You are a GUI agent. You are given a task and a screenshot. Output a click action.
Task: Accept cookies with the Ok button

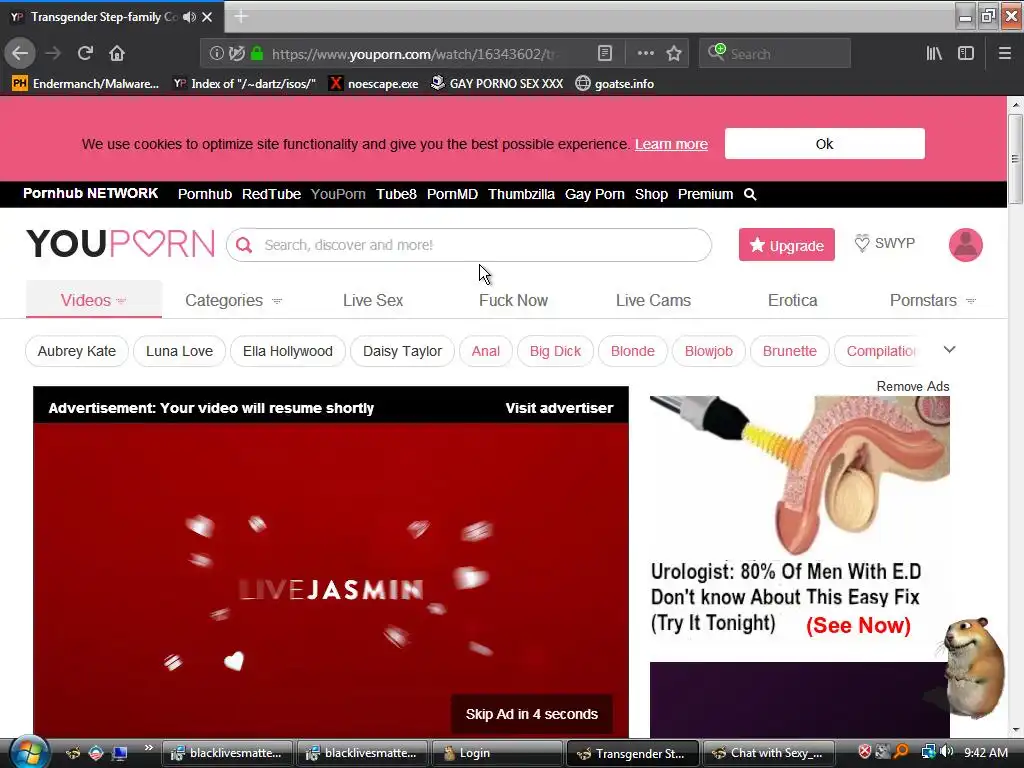824,144
